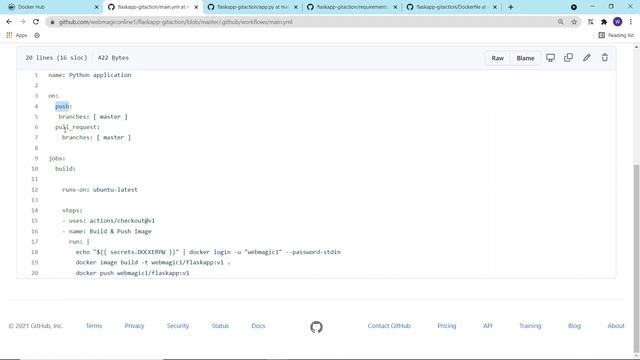Open the Reading list

616,35
